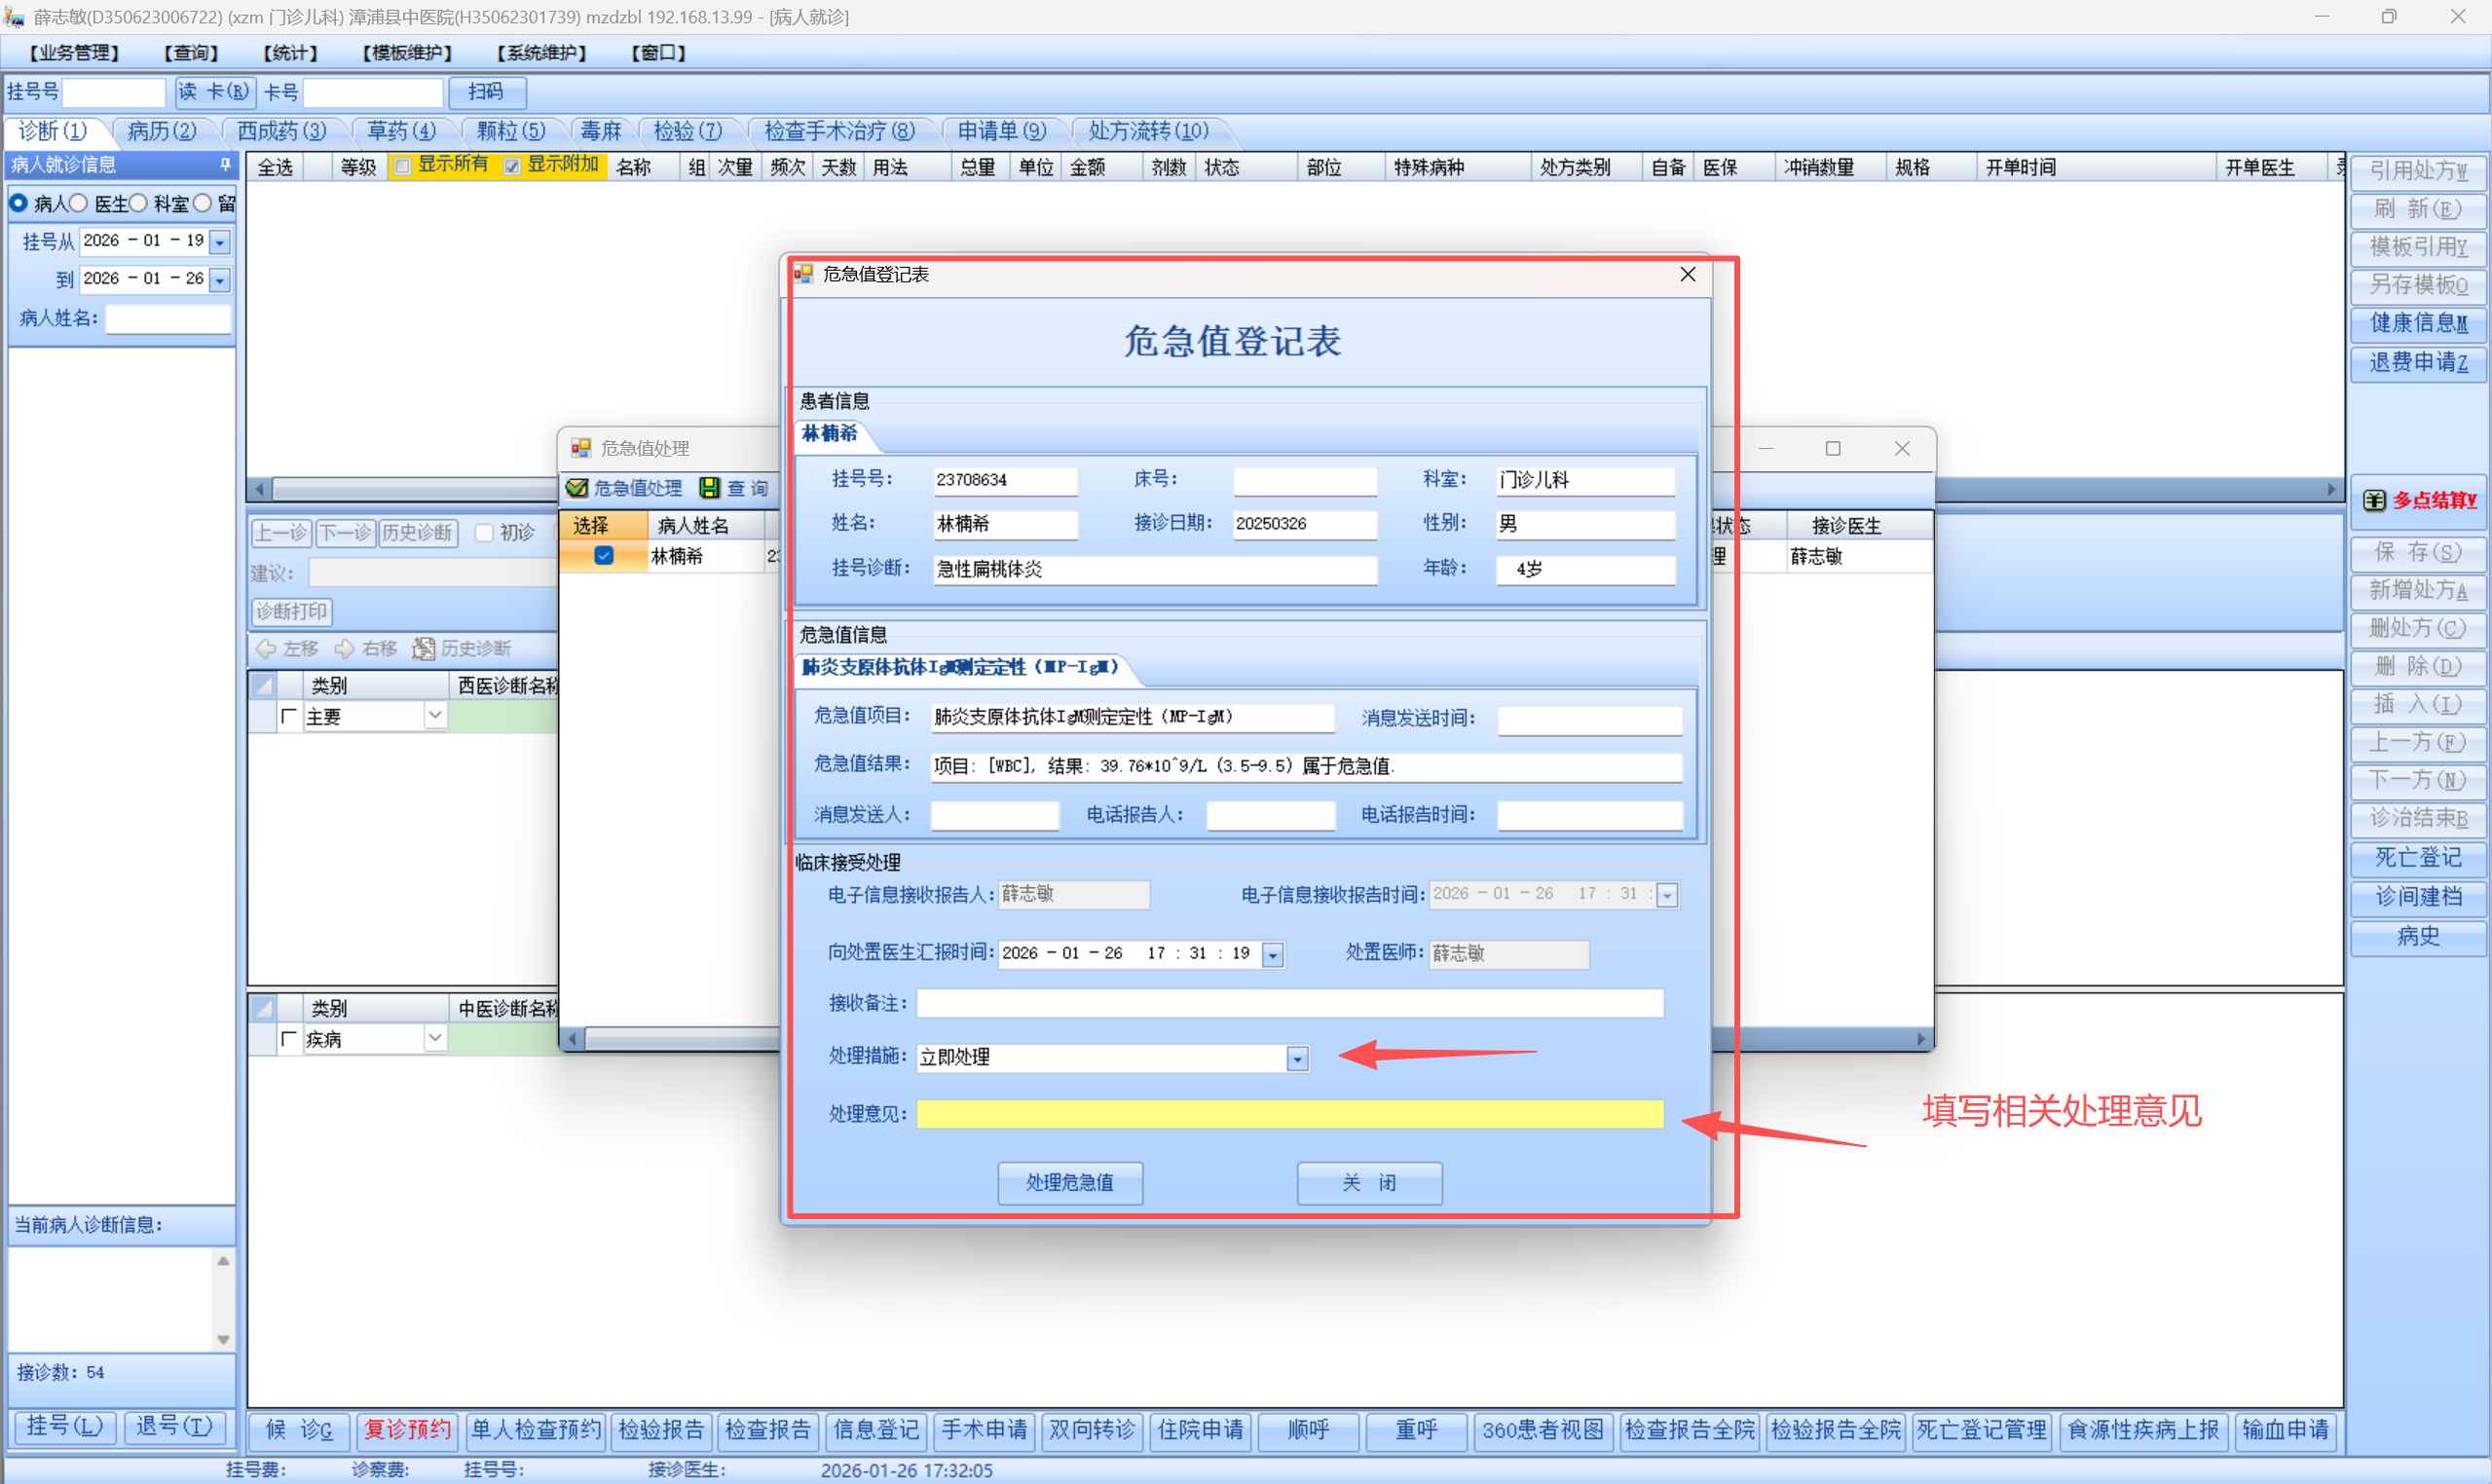Click the 关闭 button in dialog
This screenshot has height=1484, width=2492.
[x=1368, y=1183]
